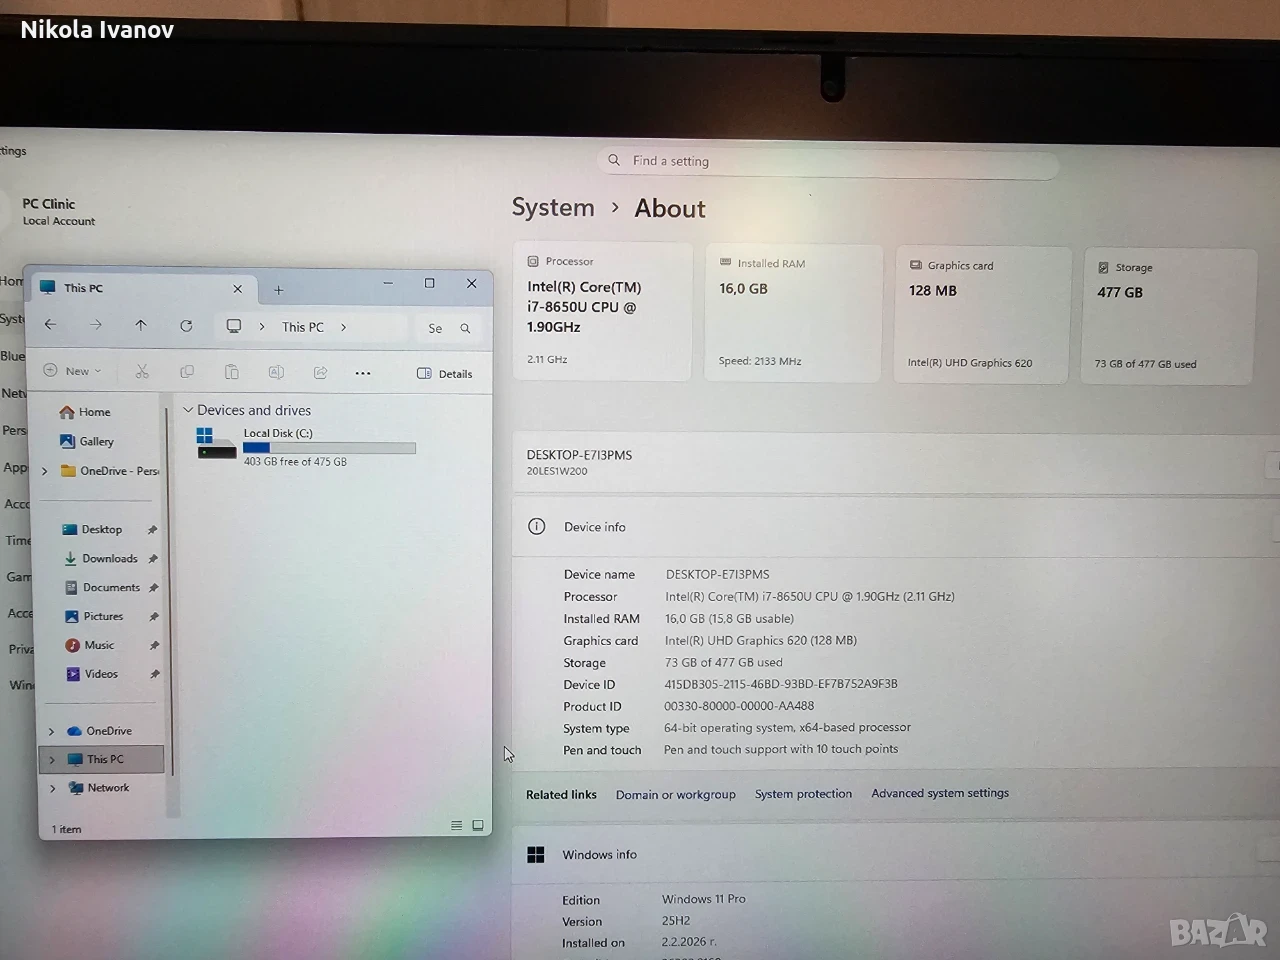Click the '16,0 GB (15,8 GB usable)' value

730,619
